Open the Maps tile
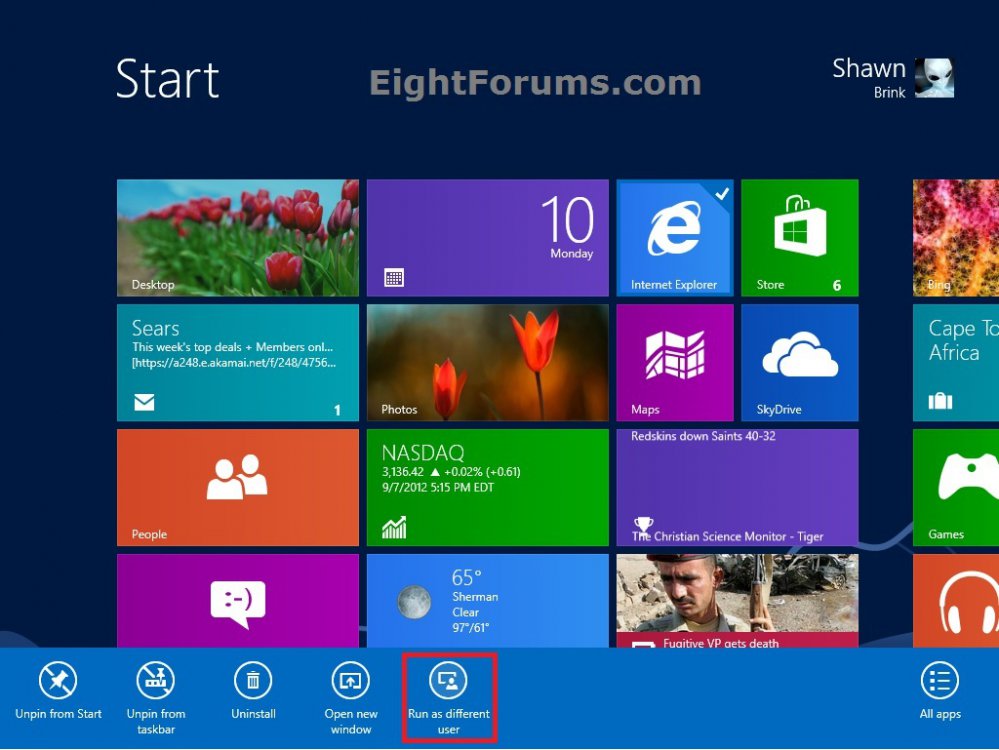999x750 pixels. pyautogui.click(x=674, y=362)
